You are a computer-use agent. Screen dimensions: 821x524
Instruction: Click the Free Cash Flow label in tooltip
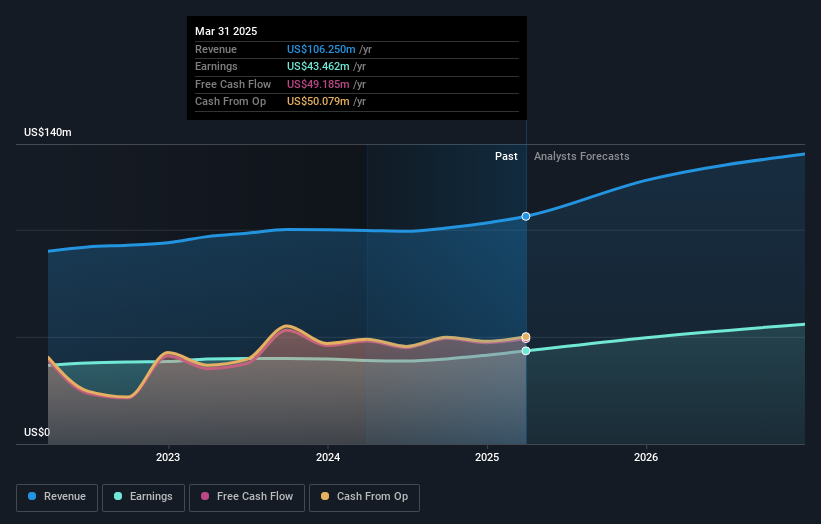click(233, 84)
